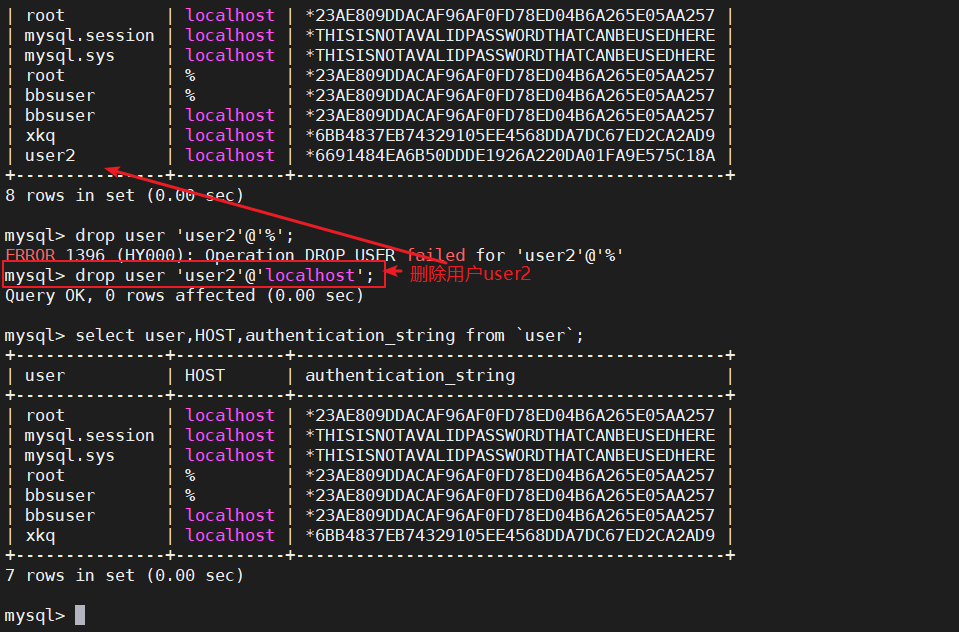959x632 pixels.
Task: Select mysql.sys in the table that lists user2
Action: (x=69, y=56)
